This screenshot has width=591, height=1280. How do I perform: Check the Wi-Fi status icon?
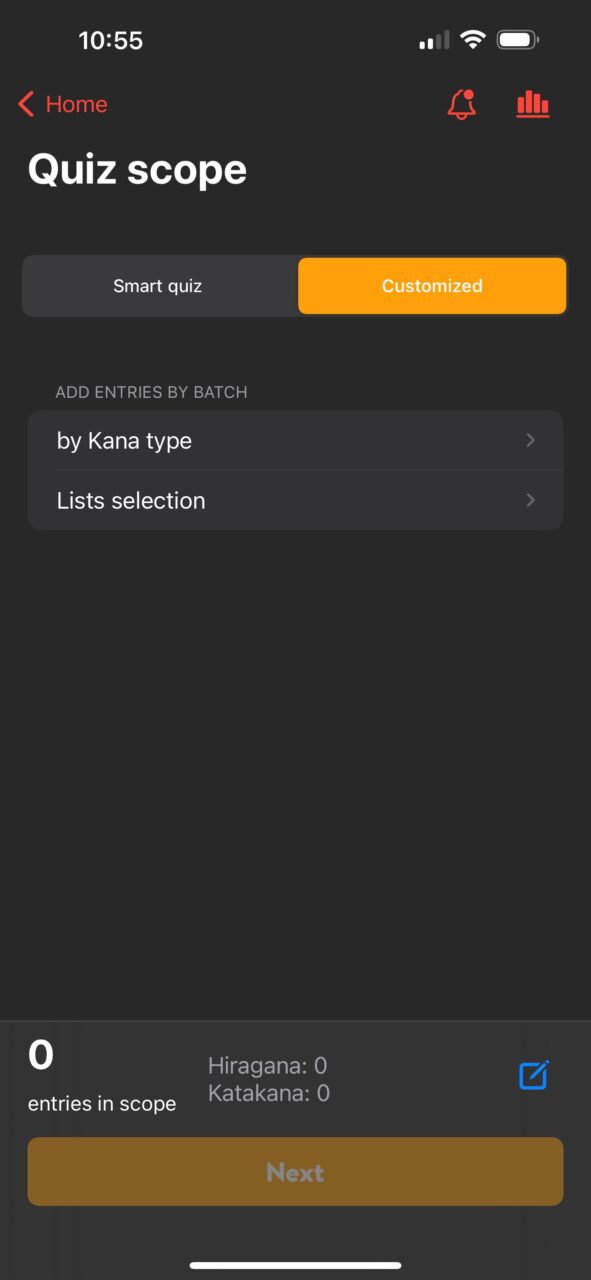pyautogui.click(x=473, y=40)
